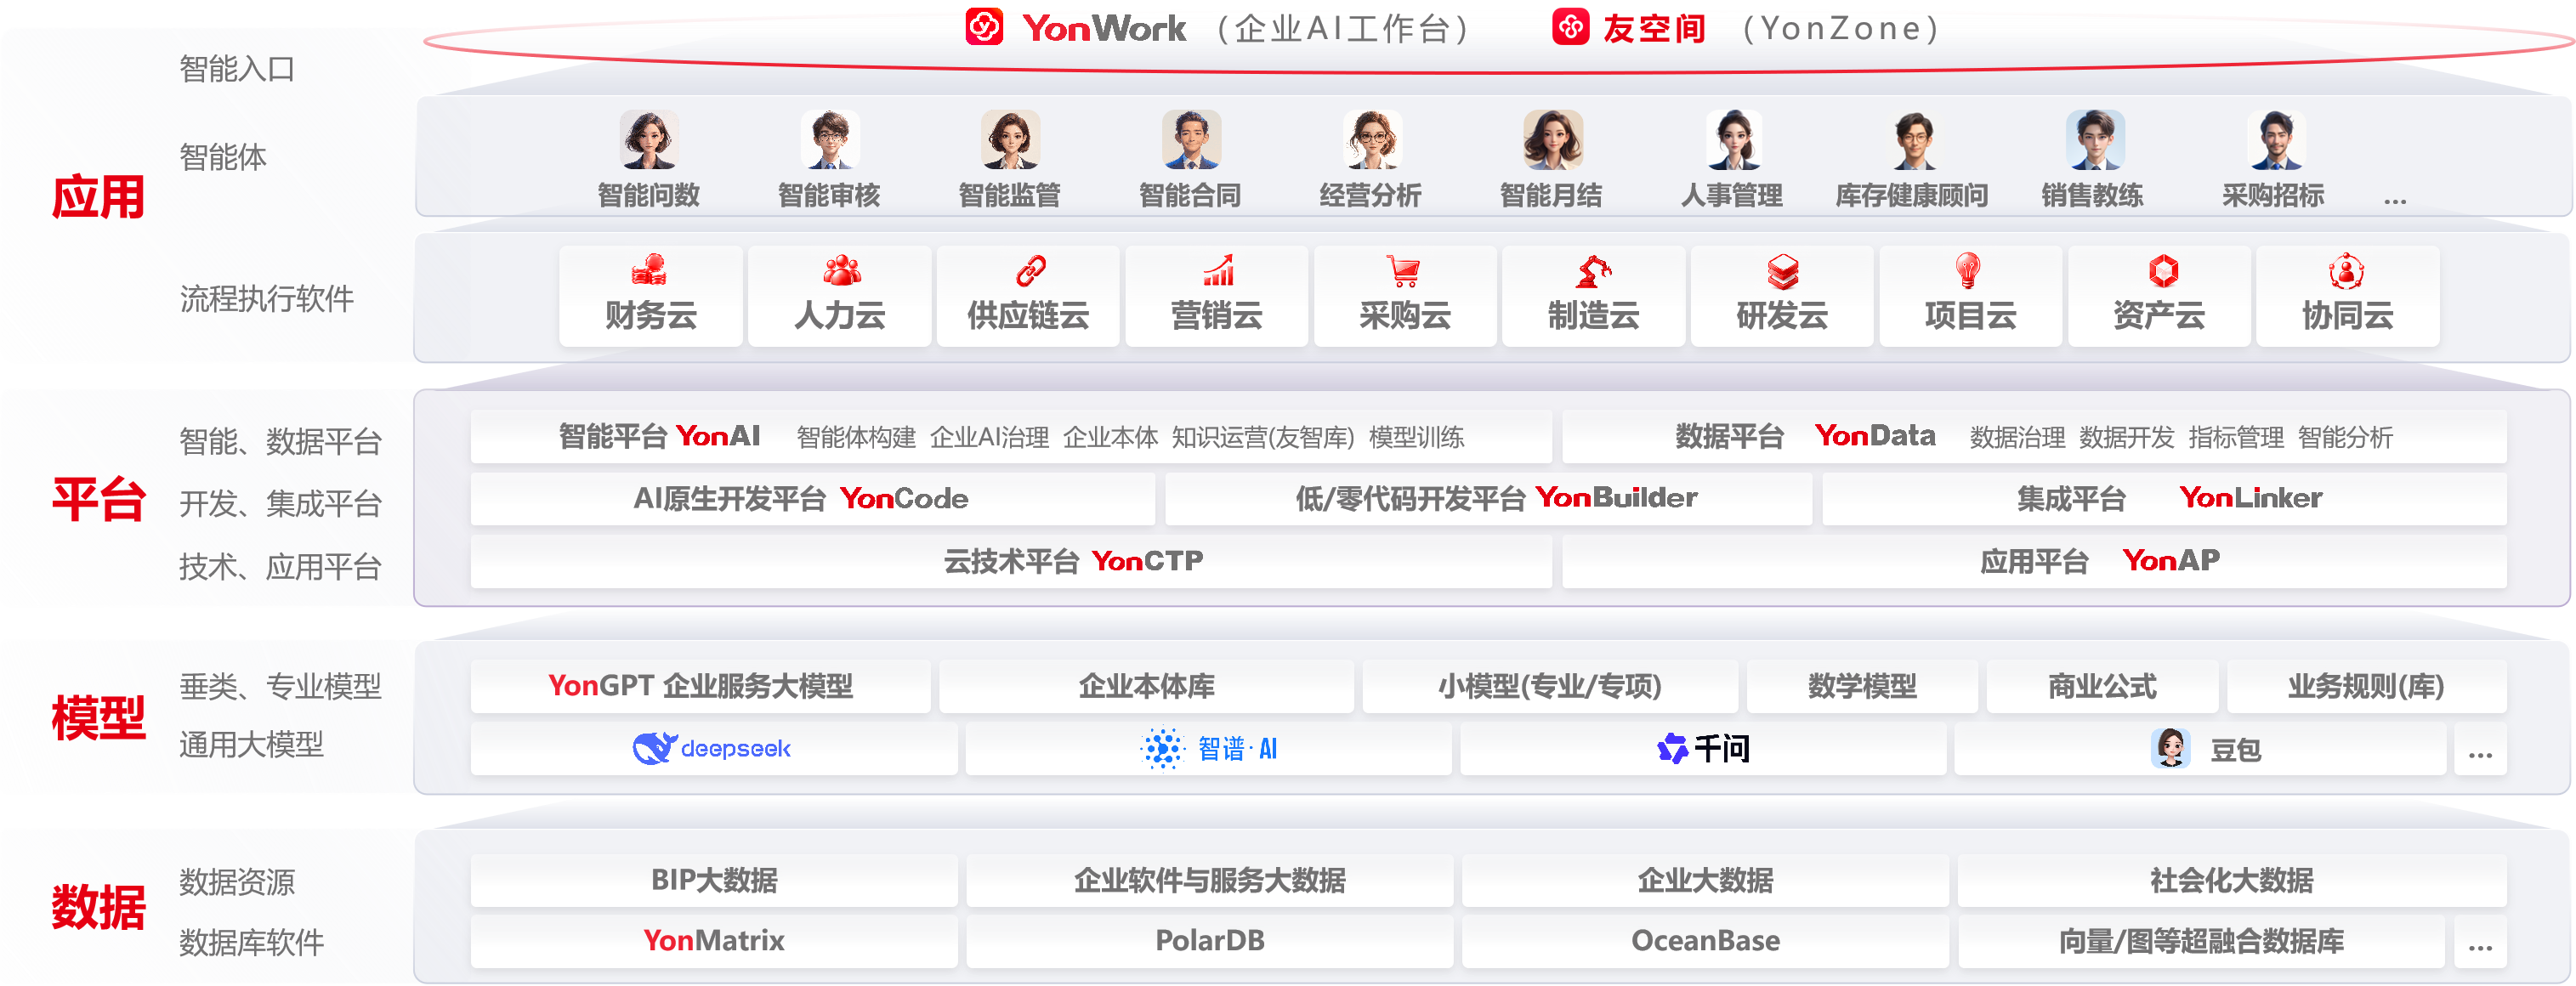
Task: Click the 企业大数据 card
Action: 1705,880
